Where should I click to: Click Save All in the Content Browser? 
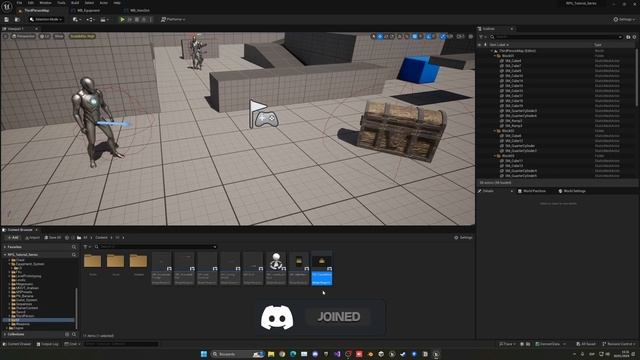coord(53,238)
